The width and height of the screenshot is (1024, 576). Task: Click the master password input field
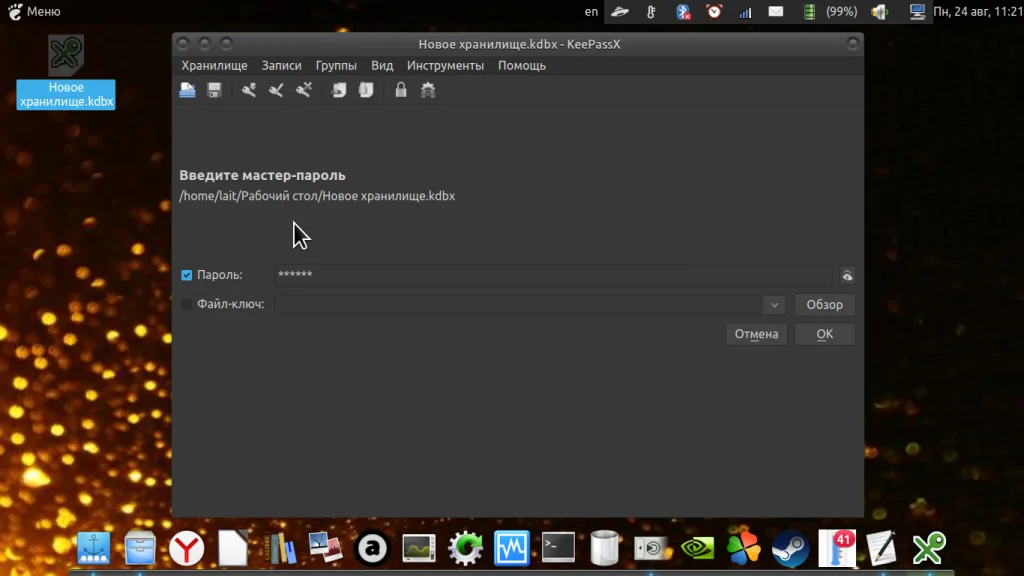(554, 275)
